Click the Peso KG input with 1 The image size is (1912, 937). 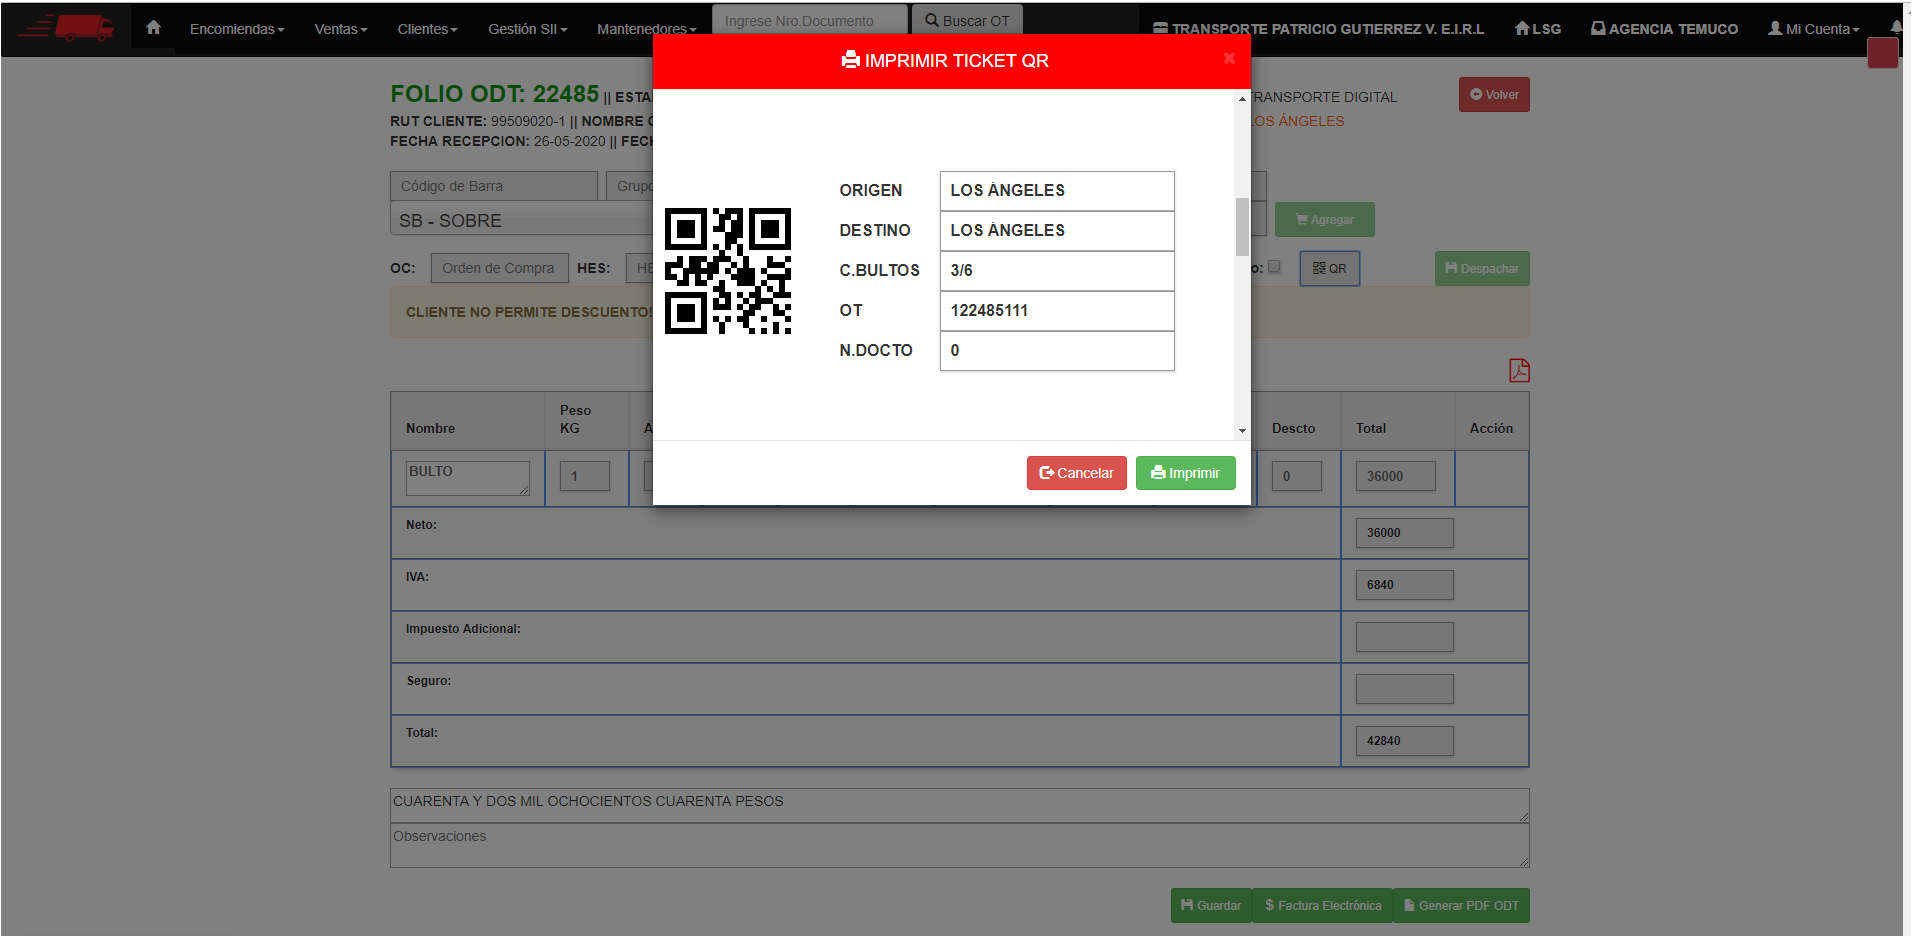(585, 476)
